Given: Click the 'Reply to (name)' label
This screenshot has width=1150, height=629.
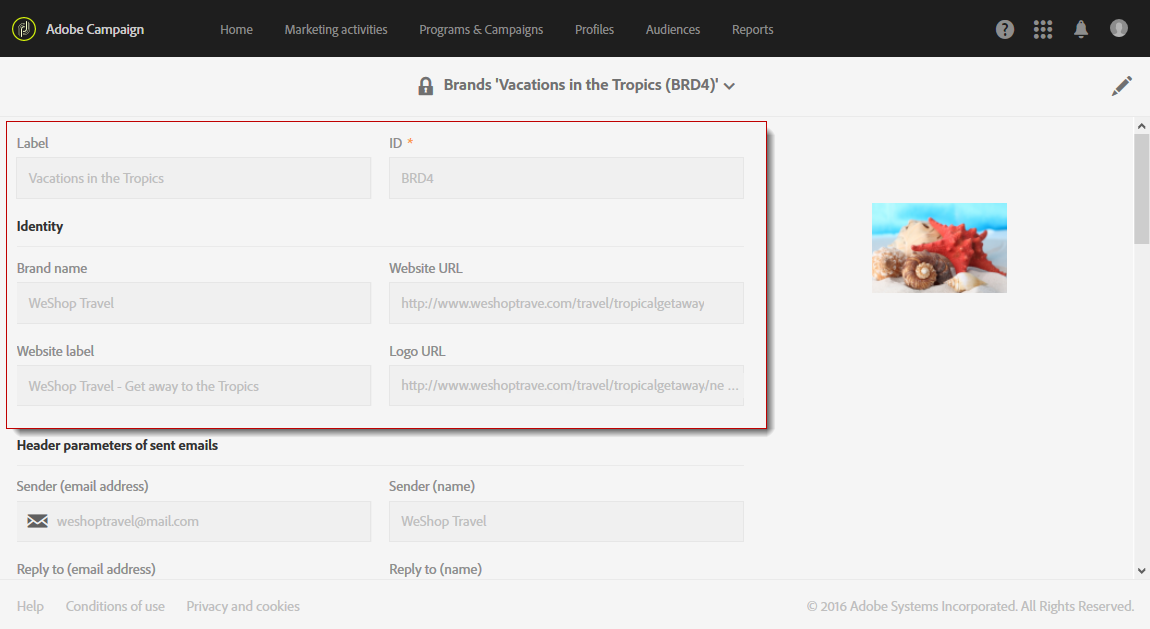Looking at the screenshot, I should click(436, 569).
